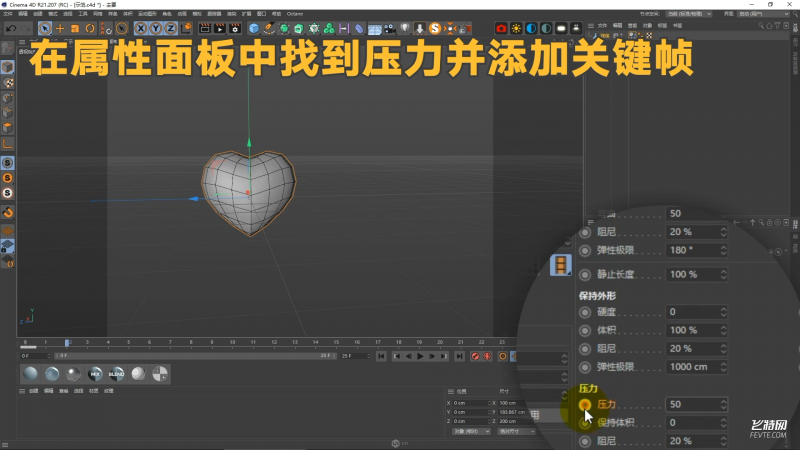Viewport: 800px width, 450px height.
Task: Toggle the X axis lock
Action: (141, 29)
